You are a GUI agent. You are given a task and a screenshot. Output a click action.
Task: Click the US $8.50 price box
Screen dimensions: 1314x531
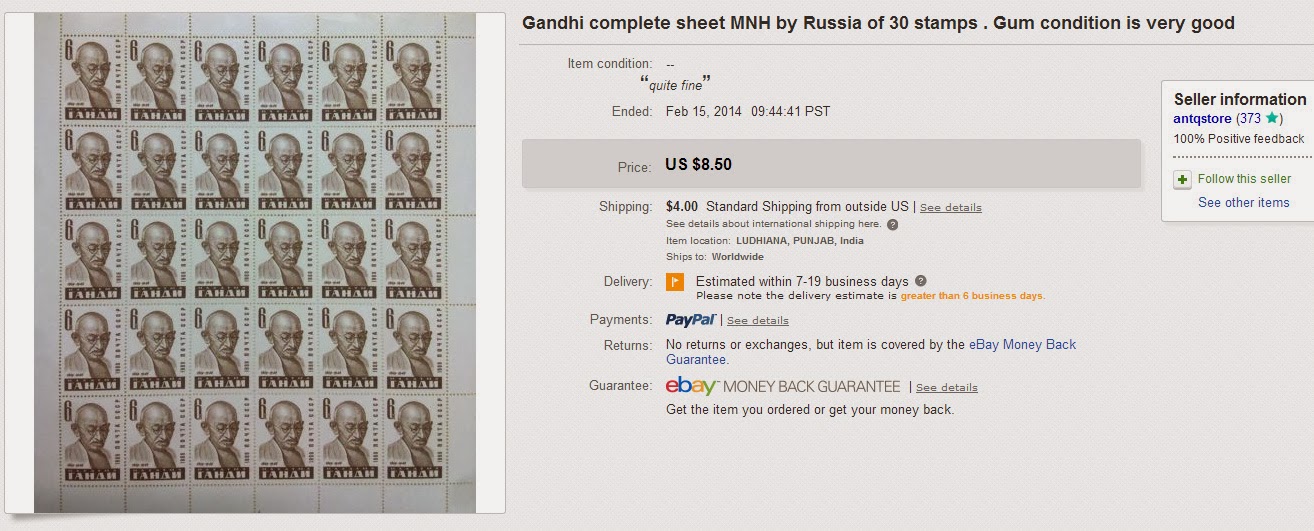point(831,164)
